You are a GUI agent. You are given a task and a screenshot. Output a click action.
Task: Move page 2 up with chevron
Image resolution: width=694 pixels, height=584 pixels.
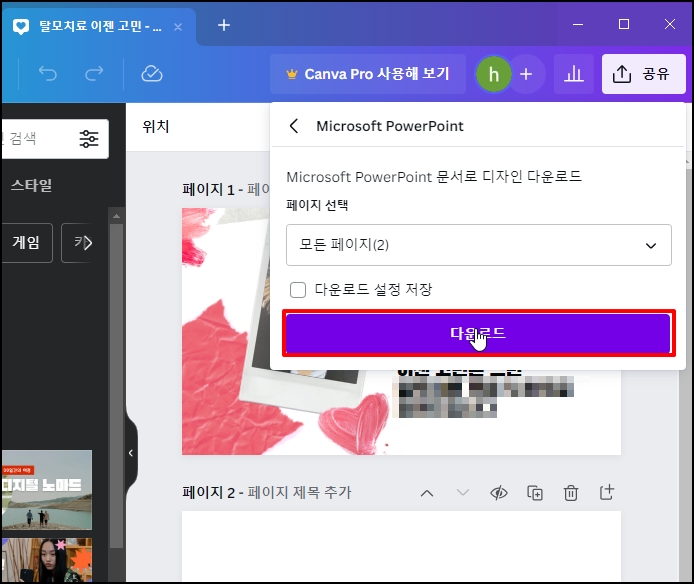click(x=427, y=493)
